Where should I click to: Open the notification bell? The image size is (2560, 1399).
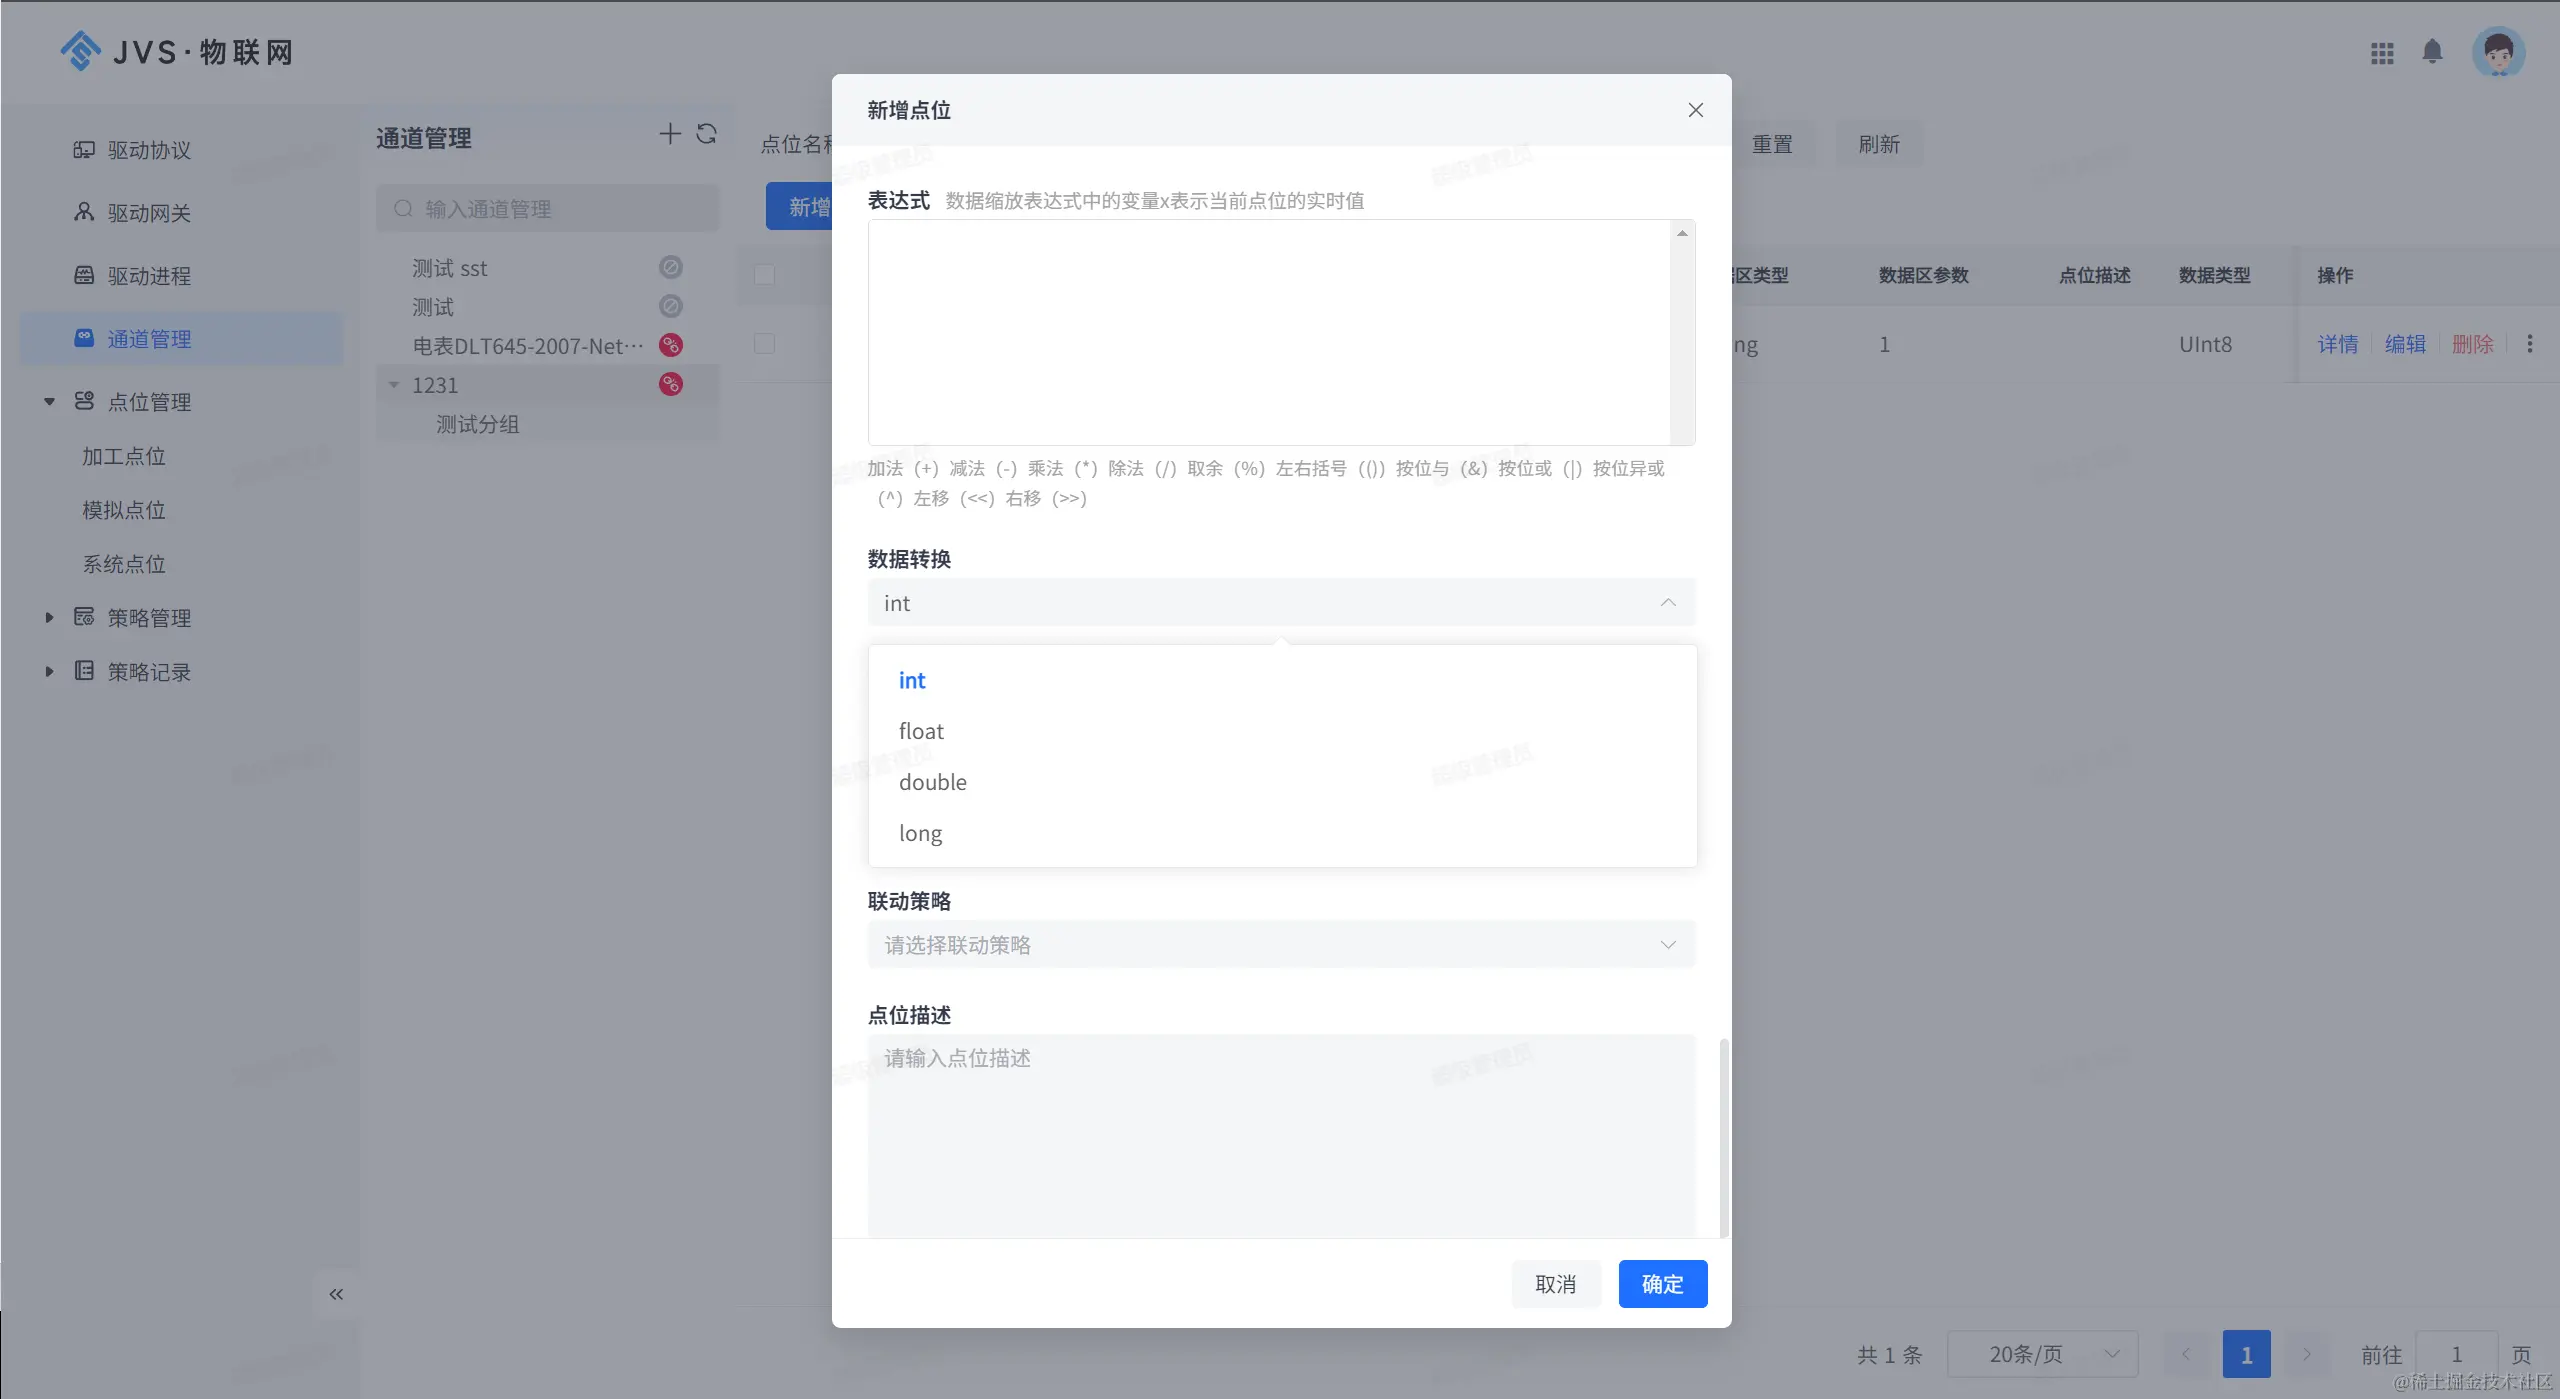[x=2432, y=52]
